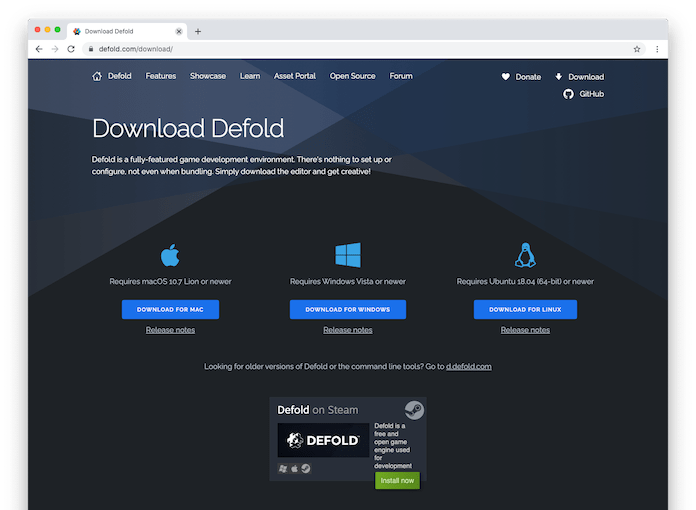The image size is (696, 510).
Task: Click text 'Requires Ubuntu 18.04 (64-bit) or newer'
Action: coord(525,281)
